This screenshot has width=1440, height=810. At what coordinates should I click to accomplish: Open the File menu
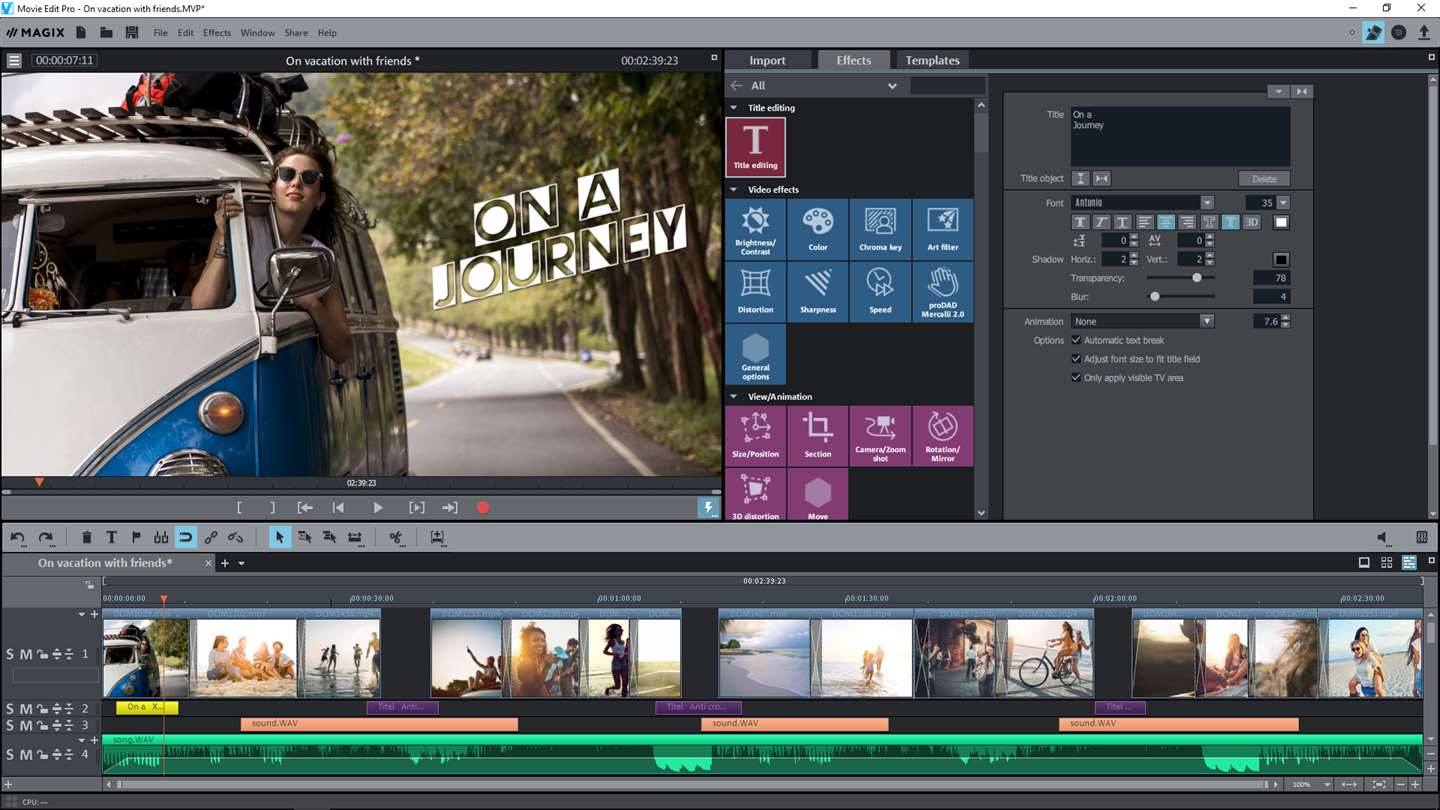(160, 33)
